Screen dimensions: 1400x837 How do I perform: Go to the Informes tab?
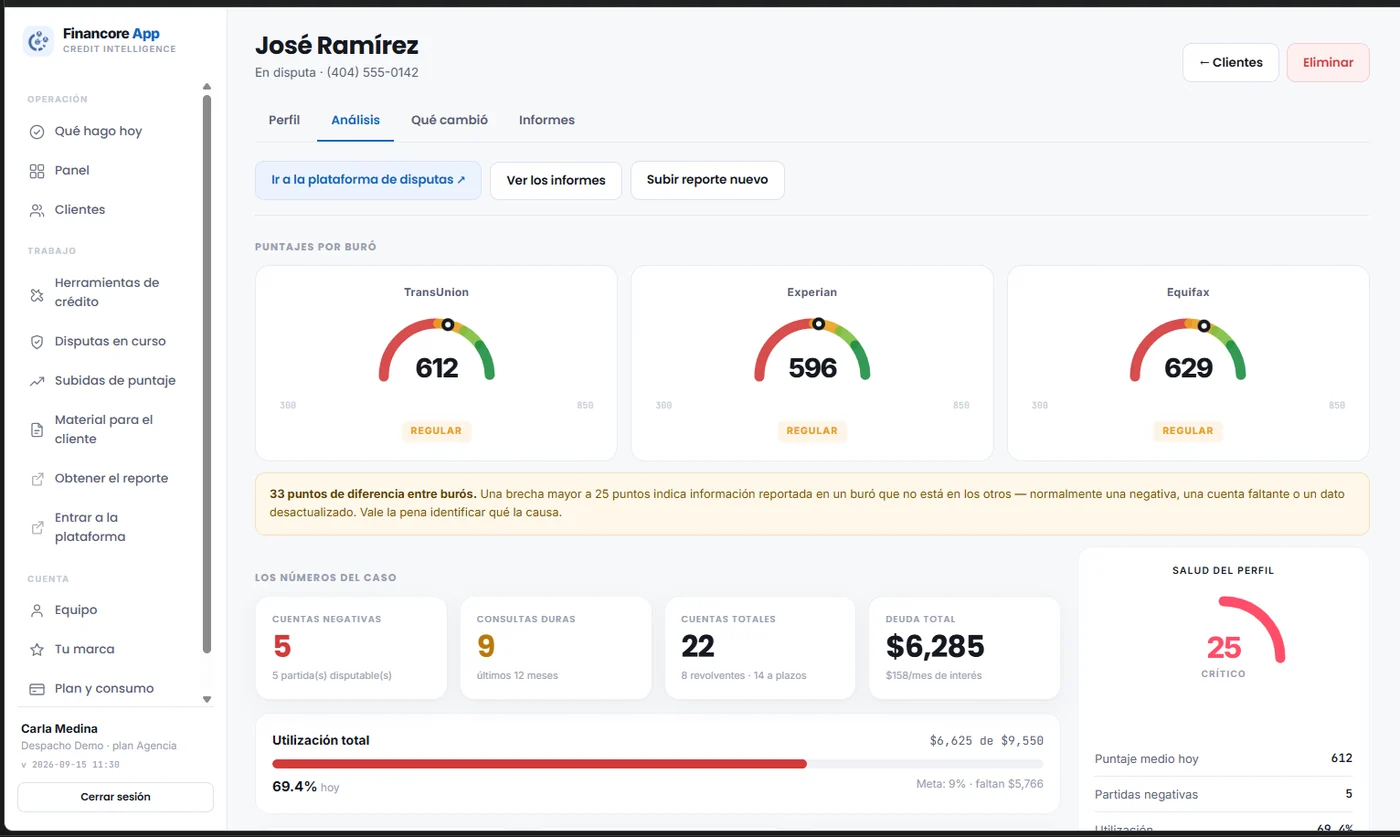point(547,120)
